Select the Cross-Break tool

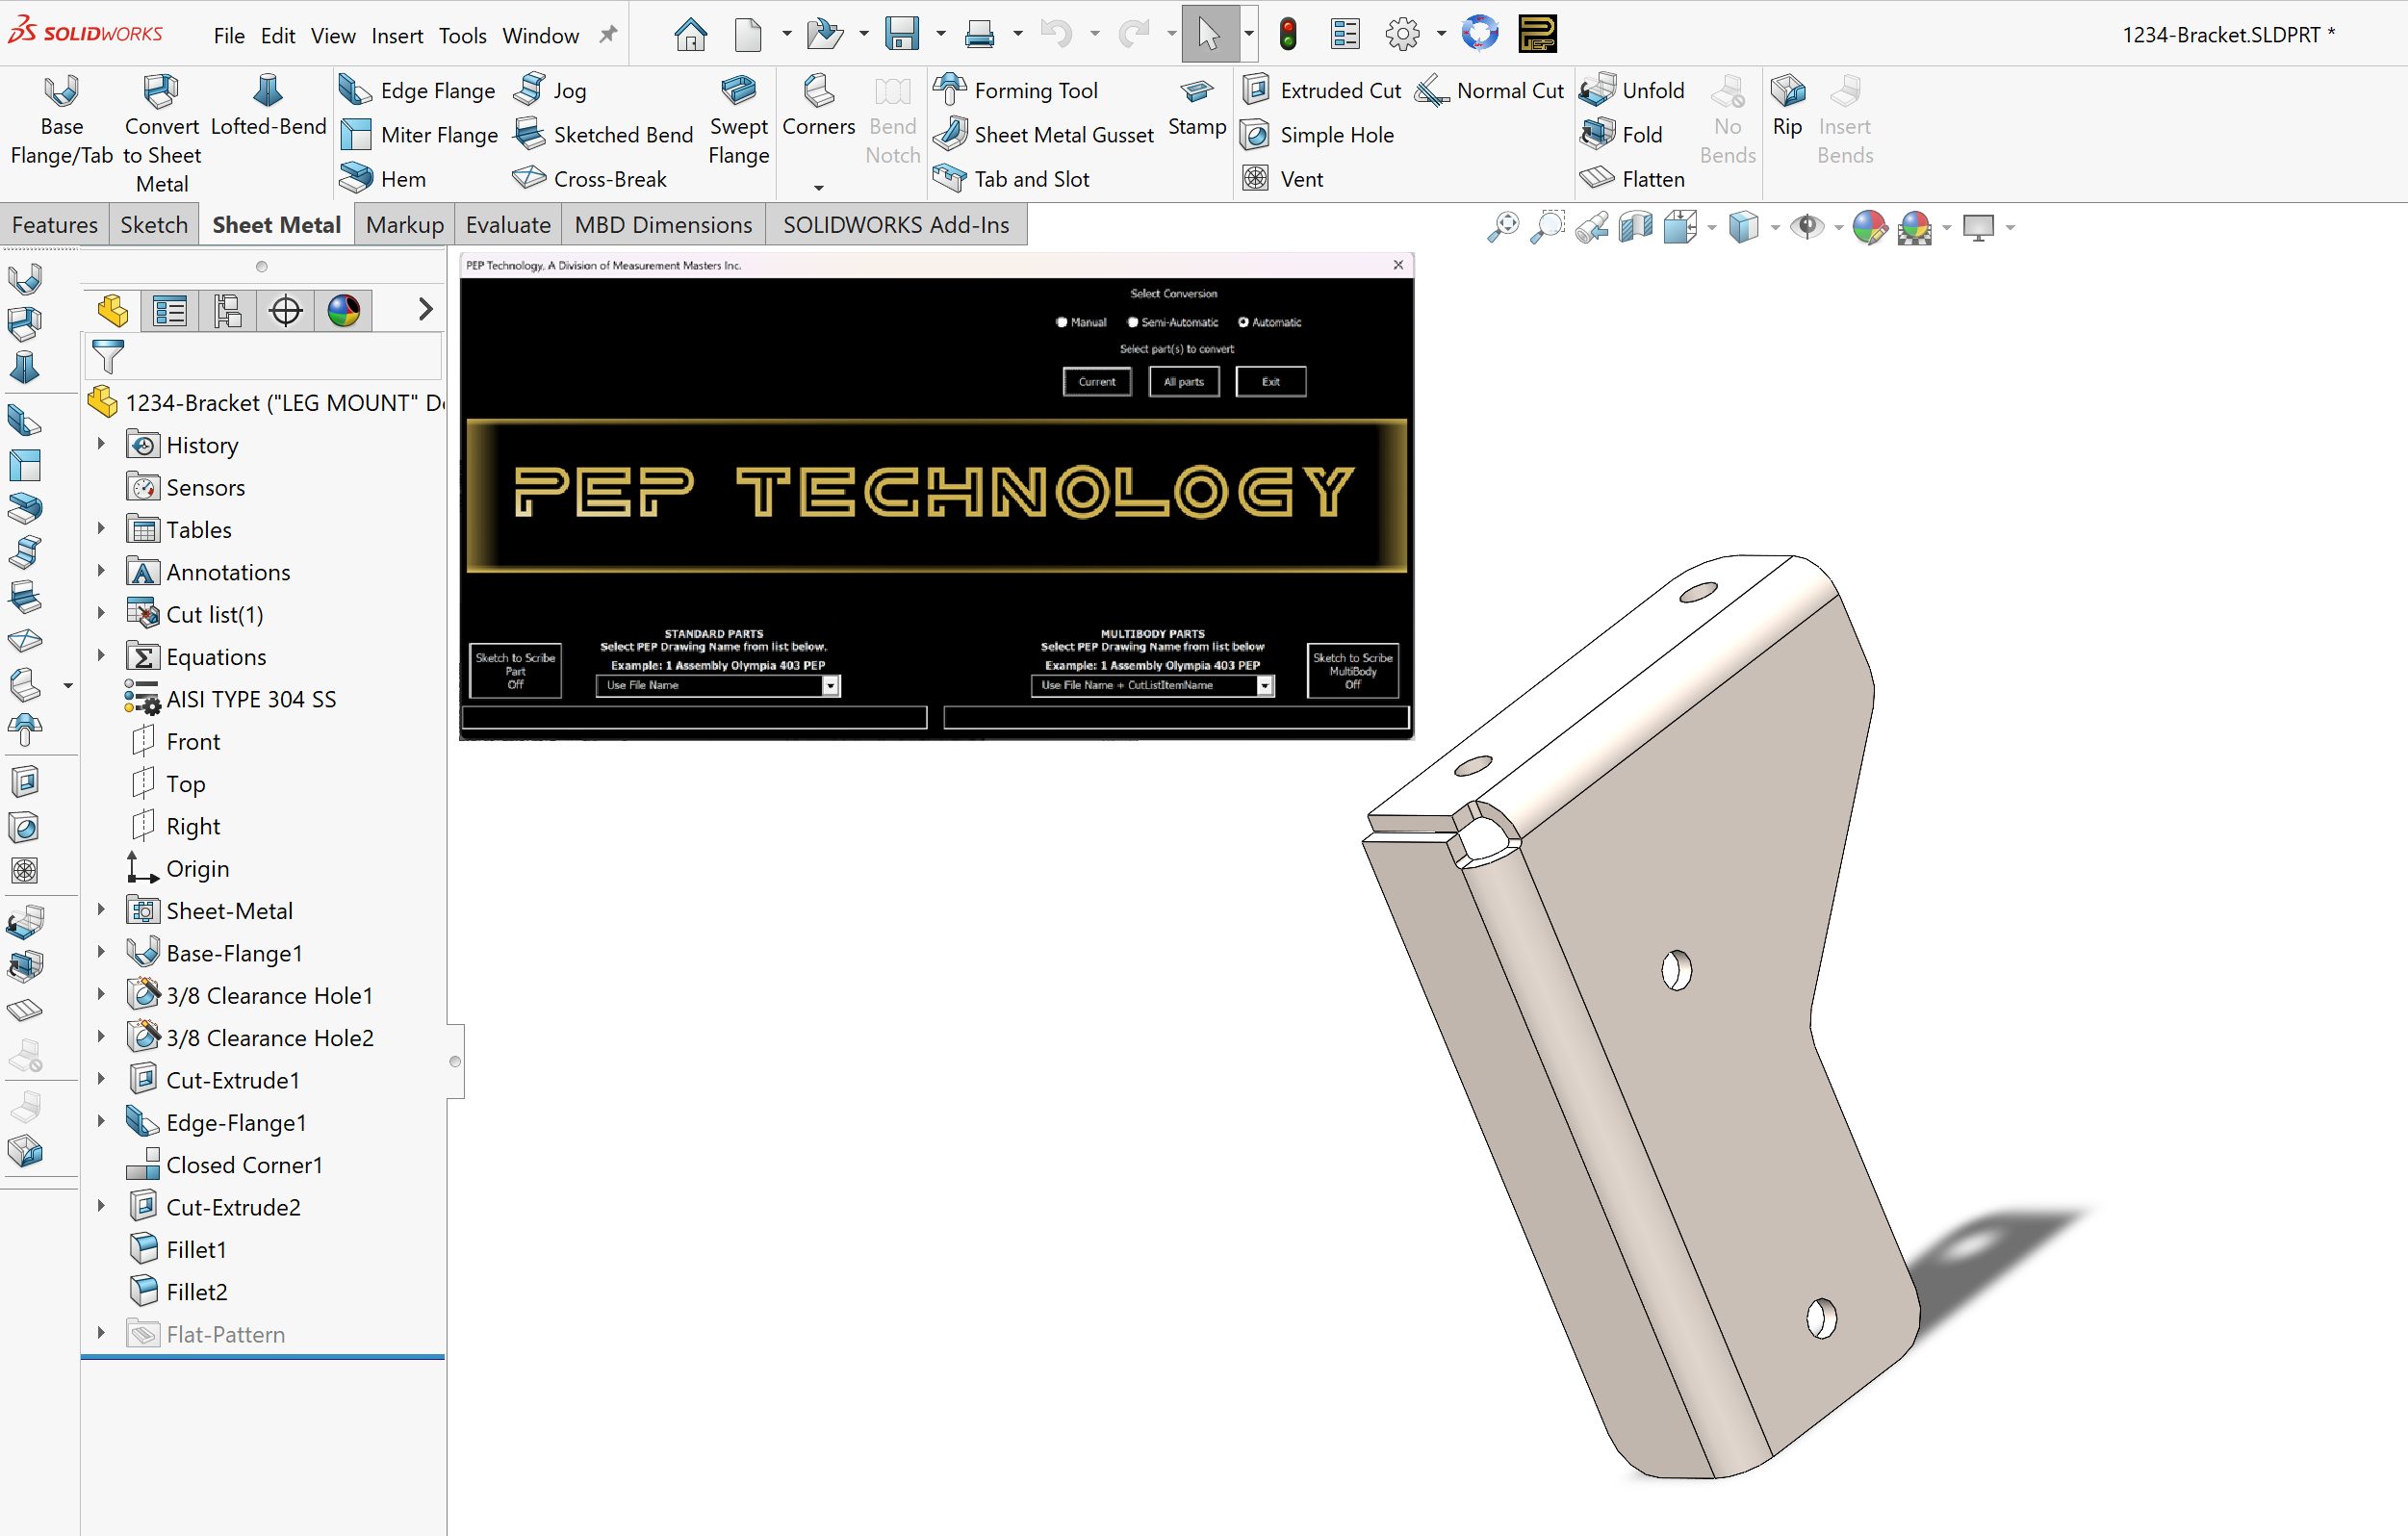point(589,179)
